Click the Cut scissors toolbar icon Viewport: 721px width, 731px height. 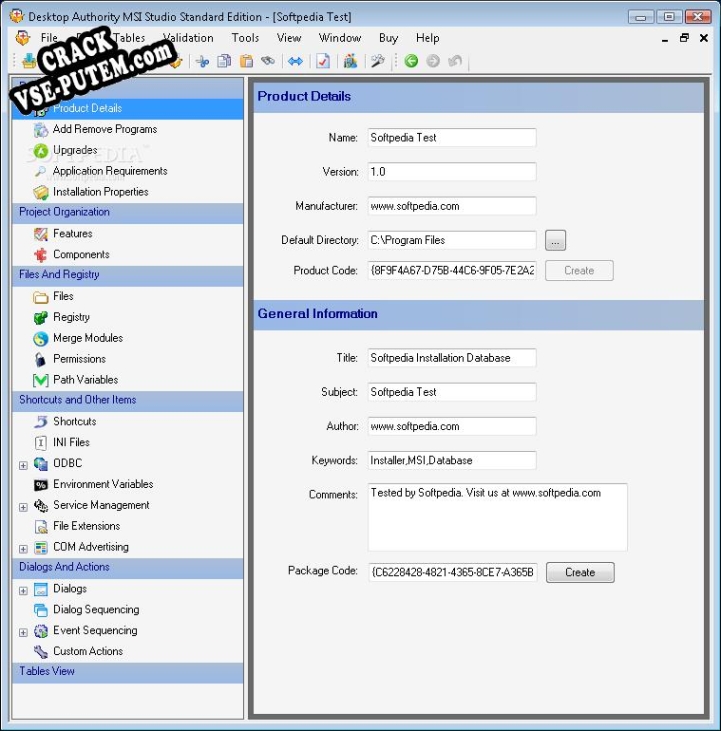(x=202, y=61)
